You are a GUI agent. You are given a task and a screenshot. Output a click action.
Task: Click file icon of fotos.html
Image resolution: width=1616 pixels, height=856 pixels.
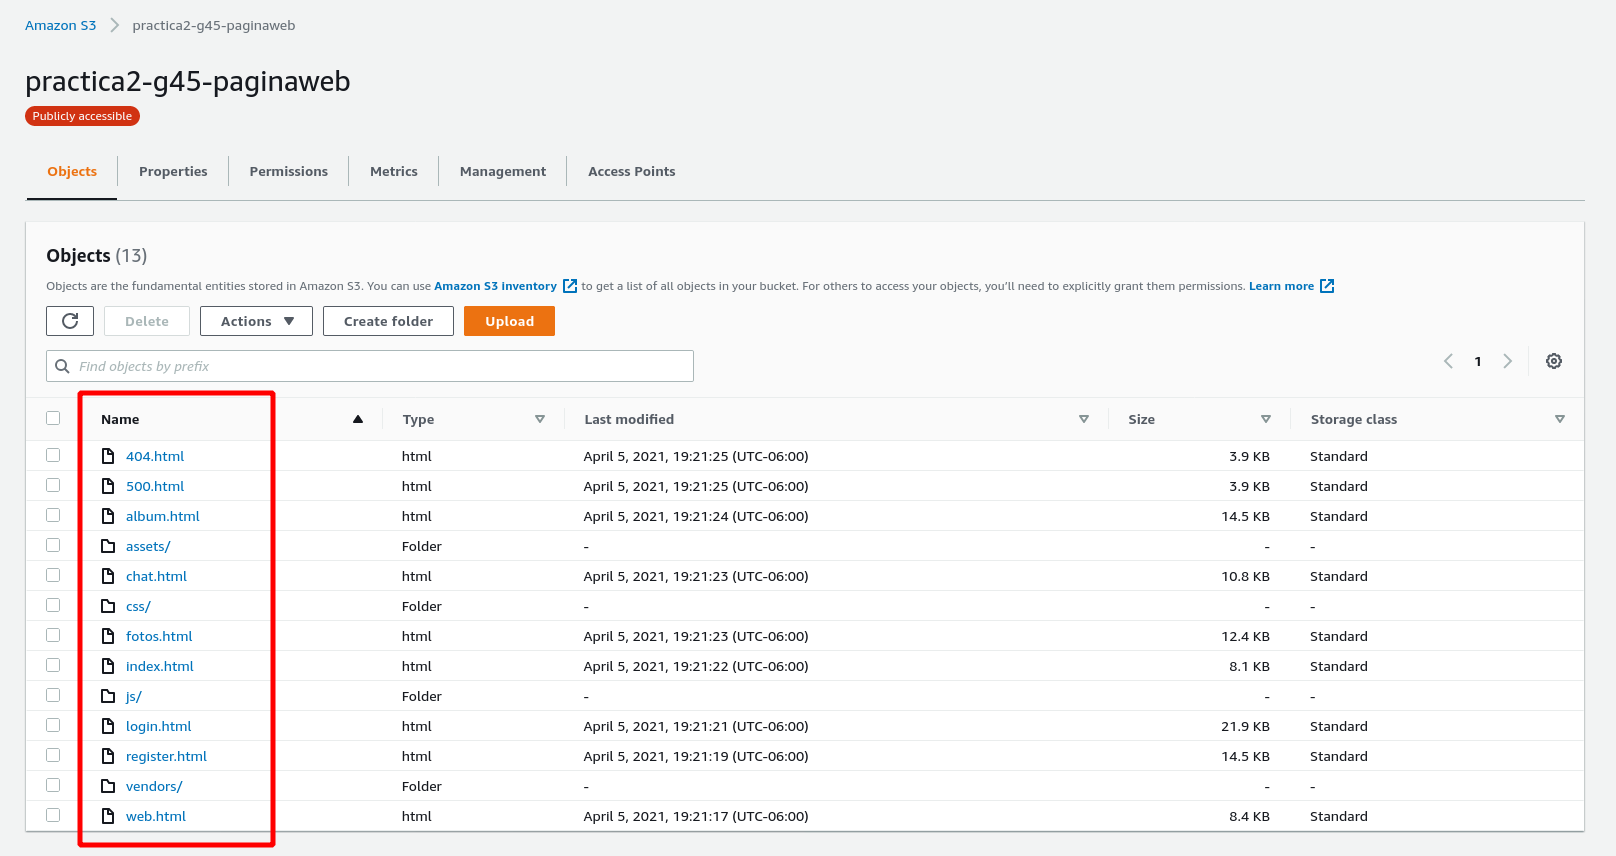(108, 636)
